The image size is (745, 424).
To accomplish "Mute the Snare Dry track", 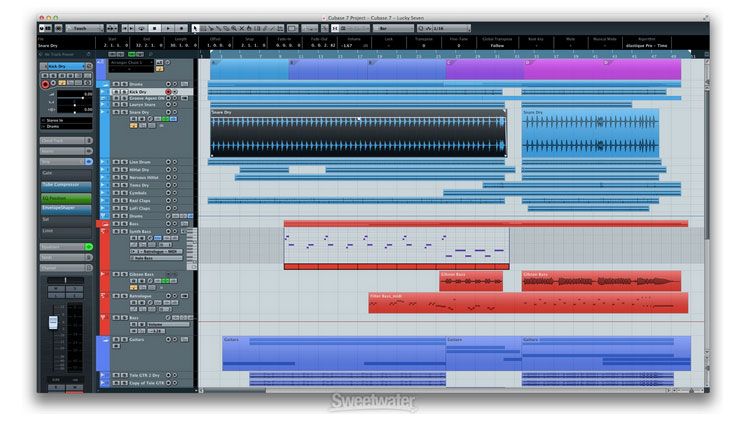I will pyautogui.click(x=116, y=112).
